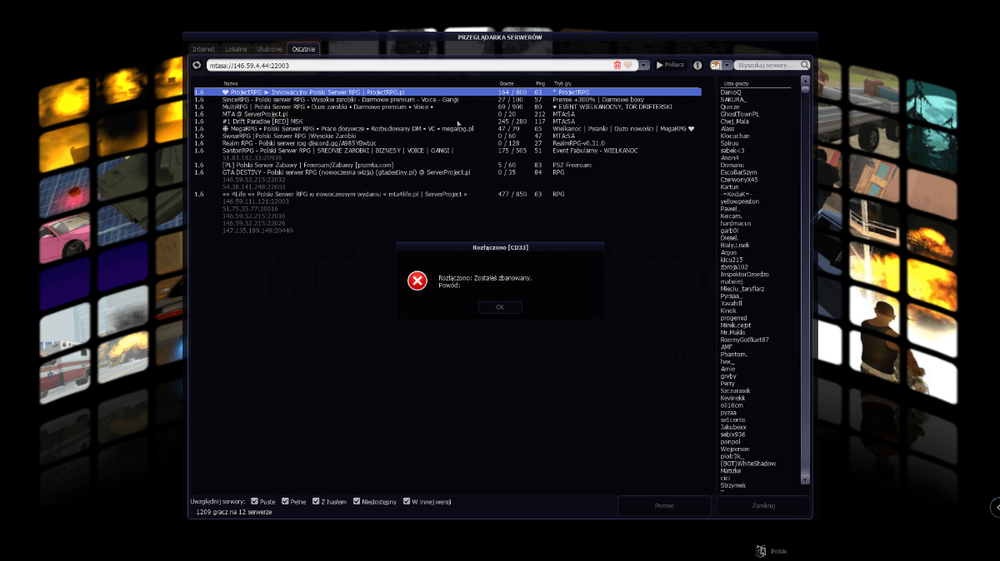
Task: Click the player list scrollbar down arrow
Action: click(x=805, y=479)
